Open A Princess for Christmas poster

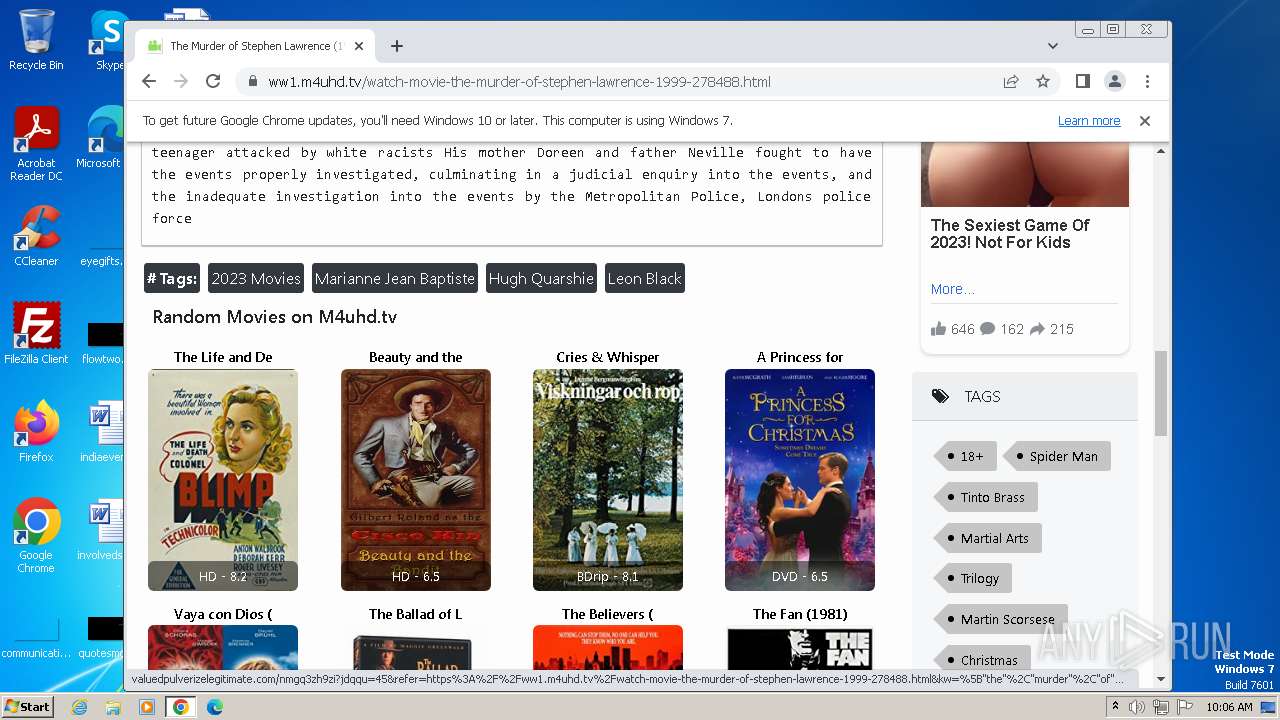(800, 480)
